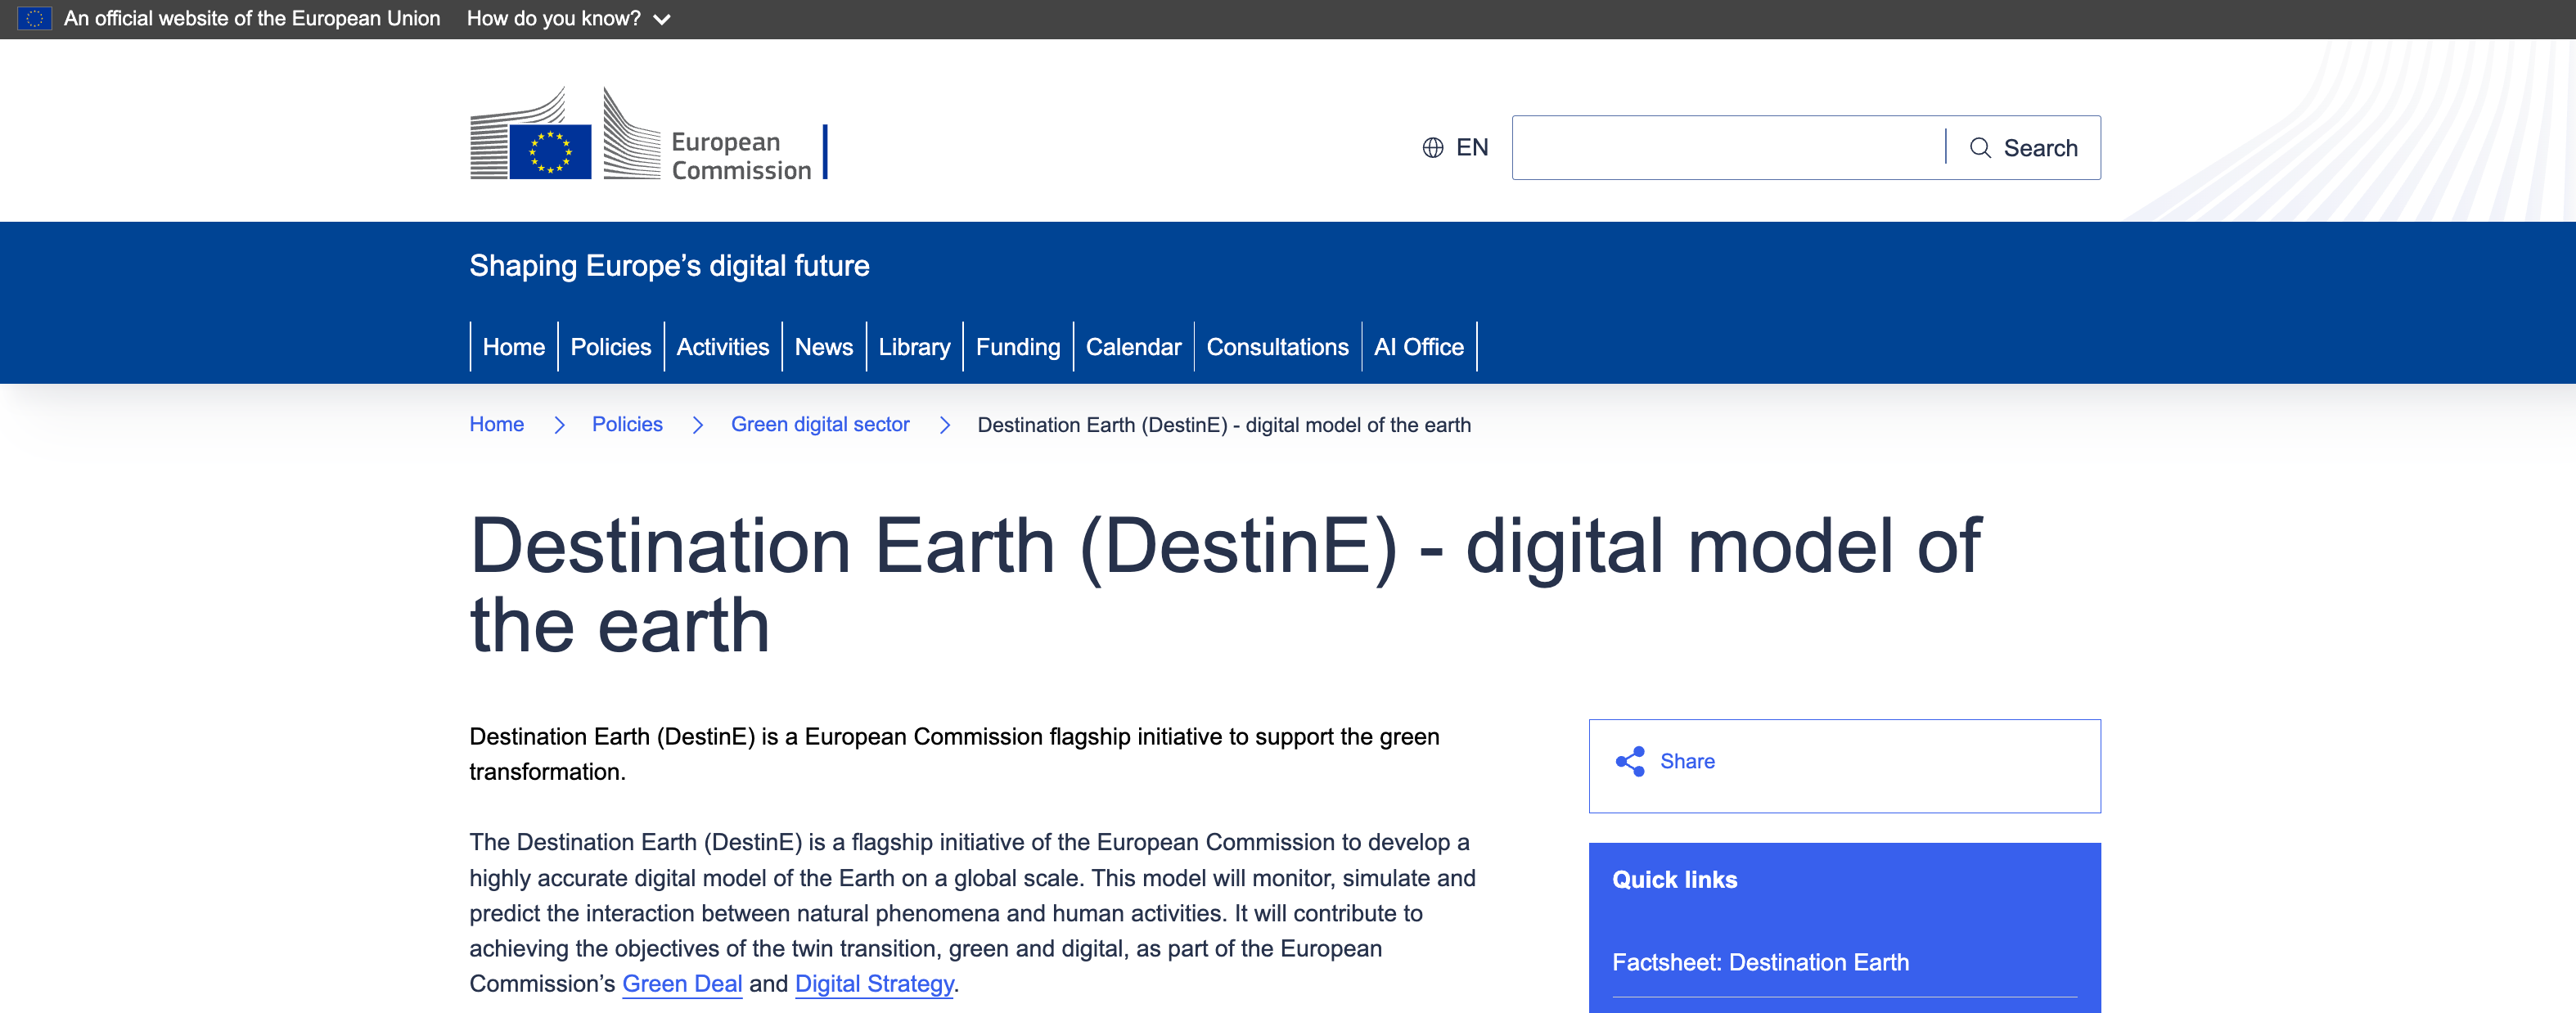This screenshot has width=2576, height=1013.
Task: Open the EN language selector
Action: 1471,148
